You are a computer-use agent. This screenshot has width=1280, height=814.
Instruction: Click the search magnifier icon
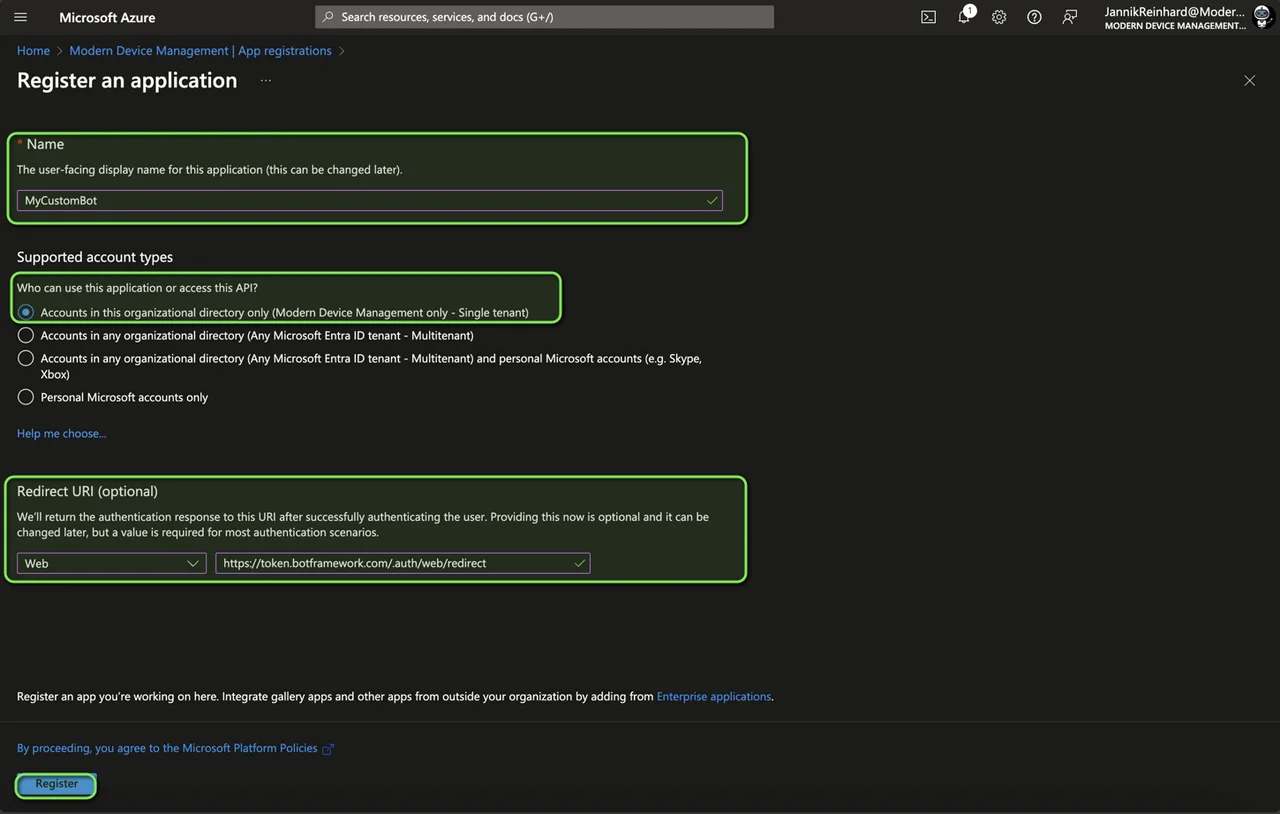pyautogui.click(x=328, y=17)
